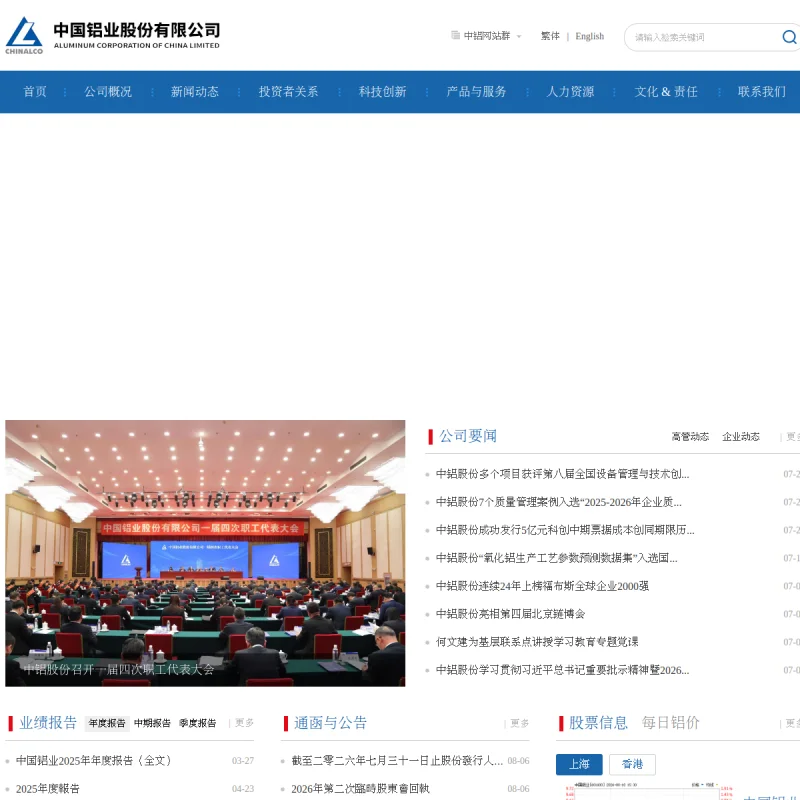This screenshot has height=800, width=800.
Task: Open 通函与公告 section heading
Action: (x=330, y=723)
